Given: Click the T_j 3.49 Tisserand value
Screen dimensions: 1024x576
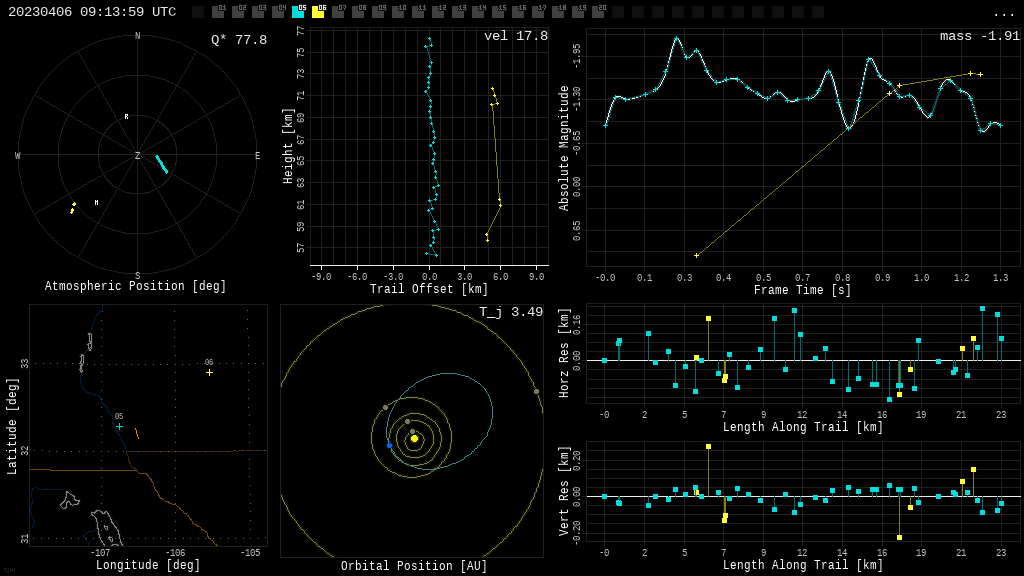Looking at the screenshot, I should pos(512,312).
